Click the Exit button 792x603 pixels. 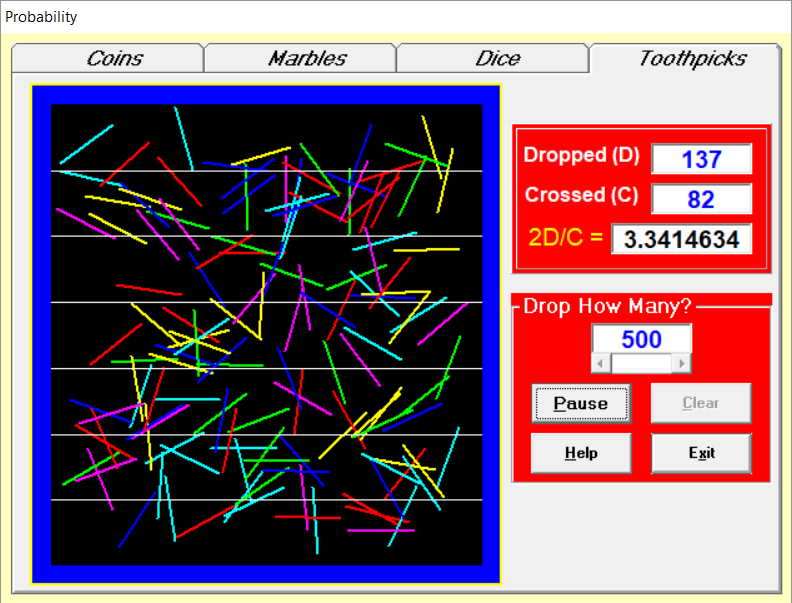tap(701, 453)
